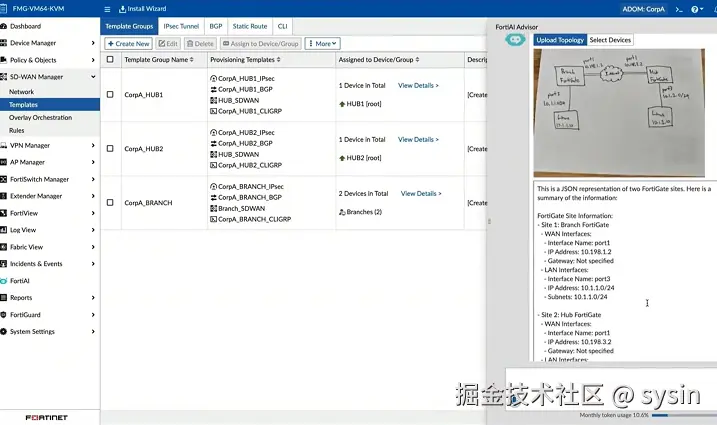The width and height of the screenshot is (717, 425).
Task: Click the FortiGuard shield sidebar icon
Action: (x=4, y=315)
